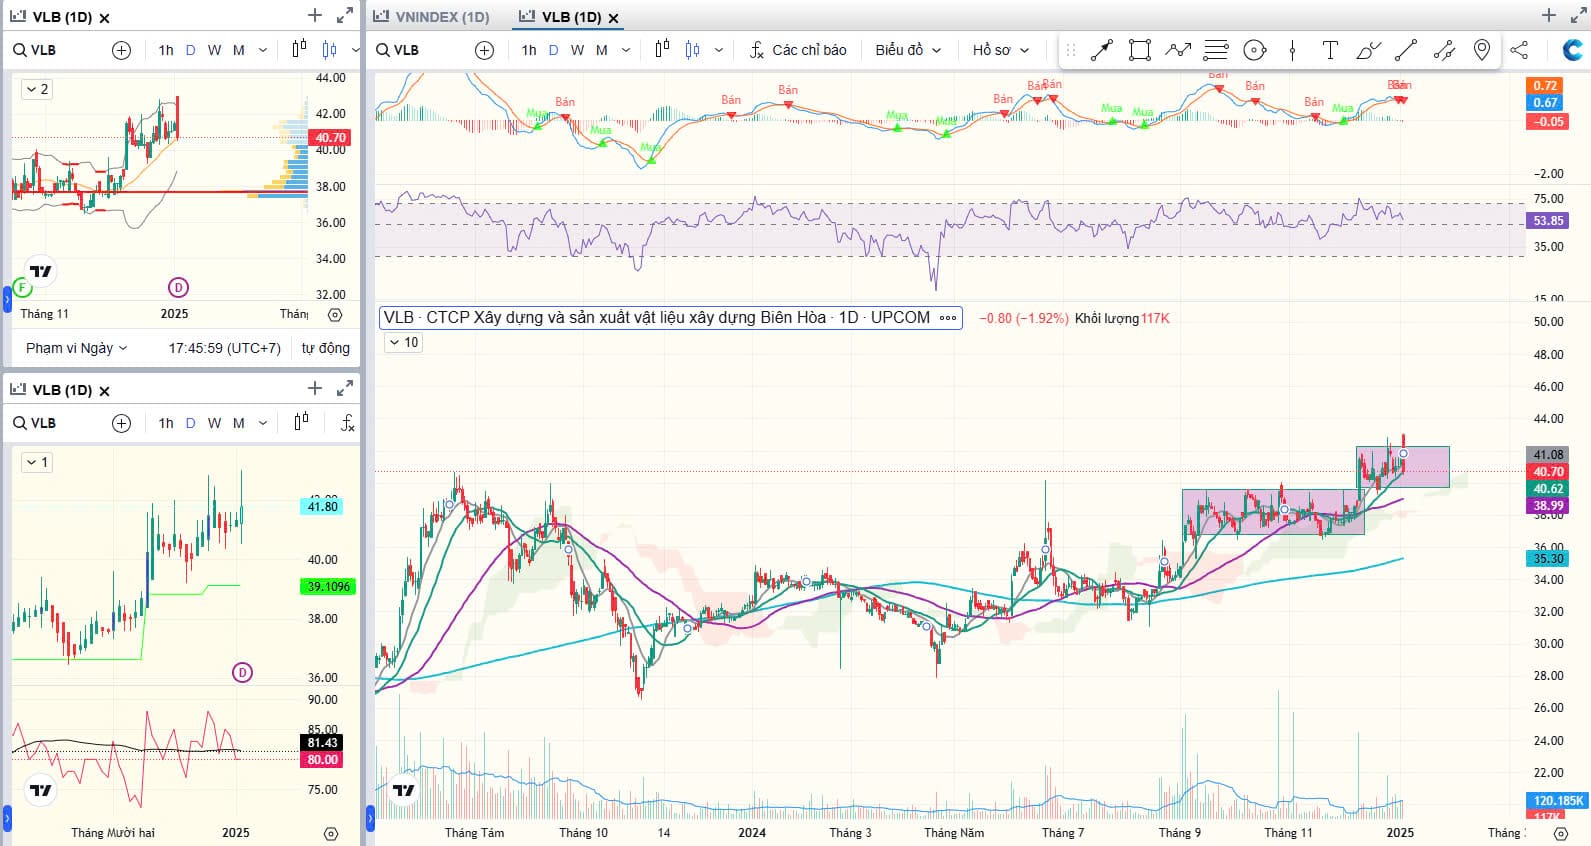This screenshot has height=846, width=1591.
Task: Switch to the VNINDEX (1D) tab
Action: tap(432, 17)
